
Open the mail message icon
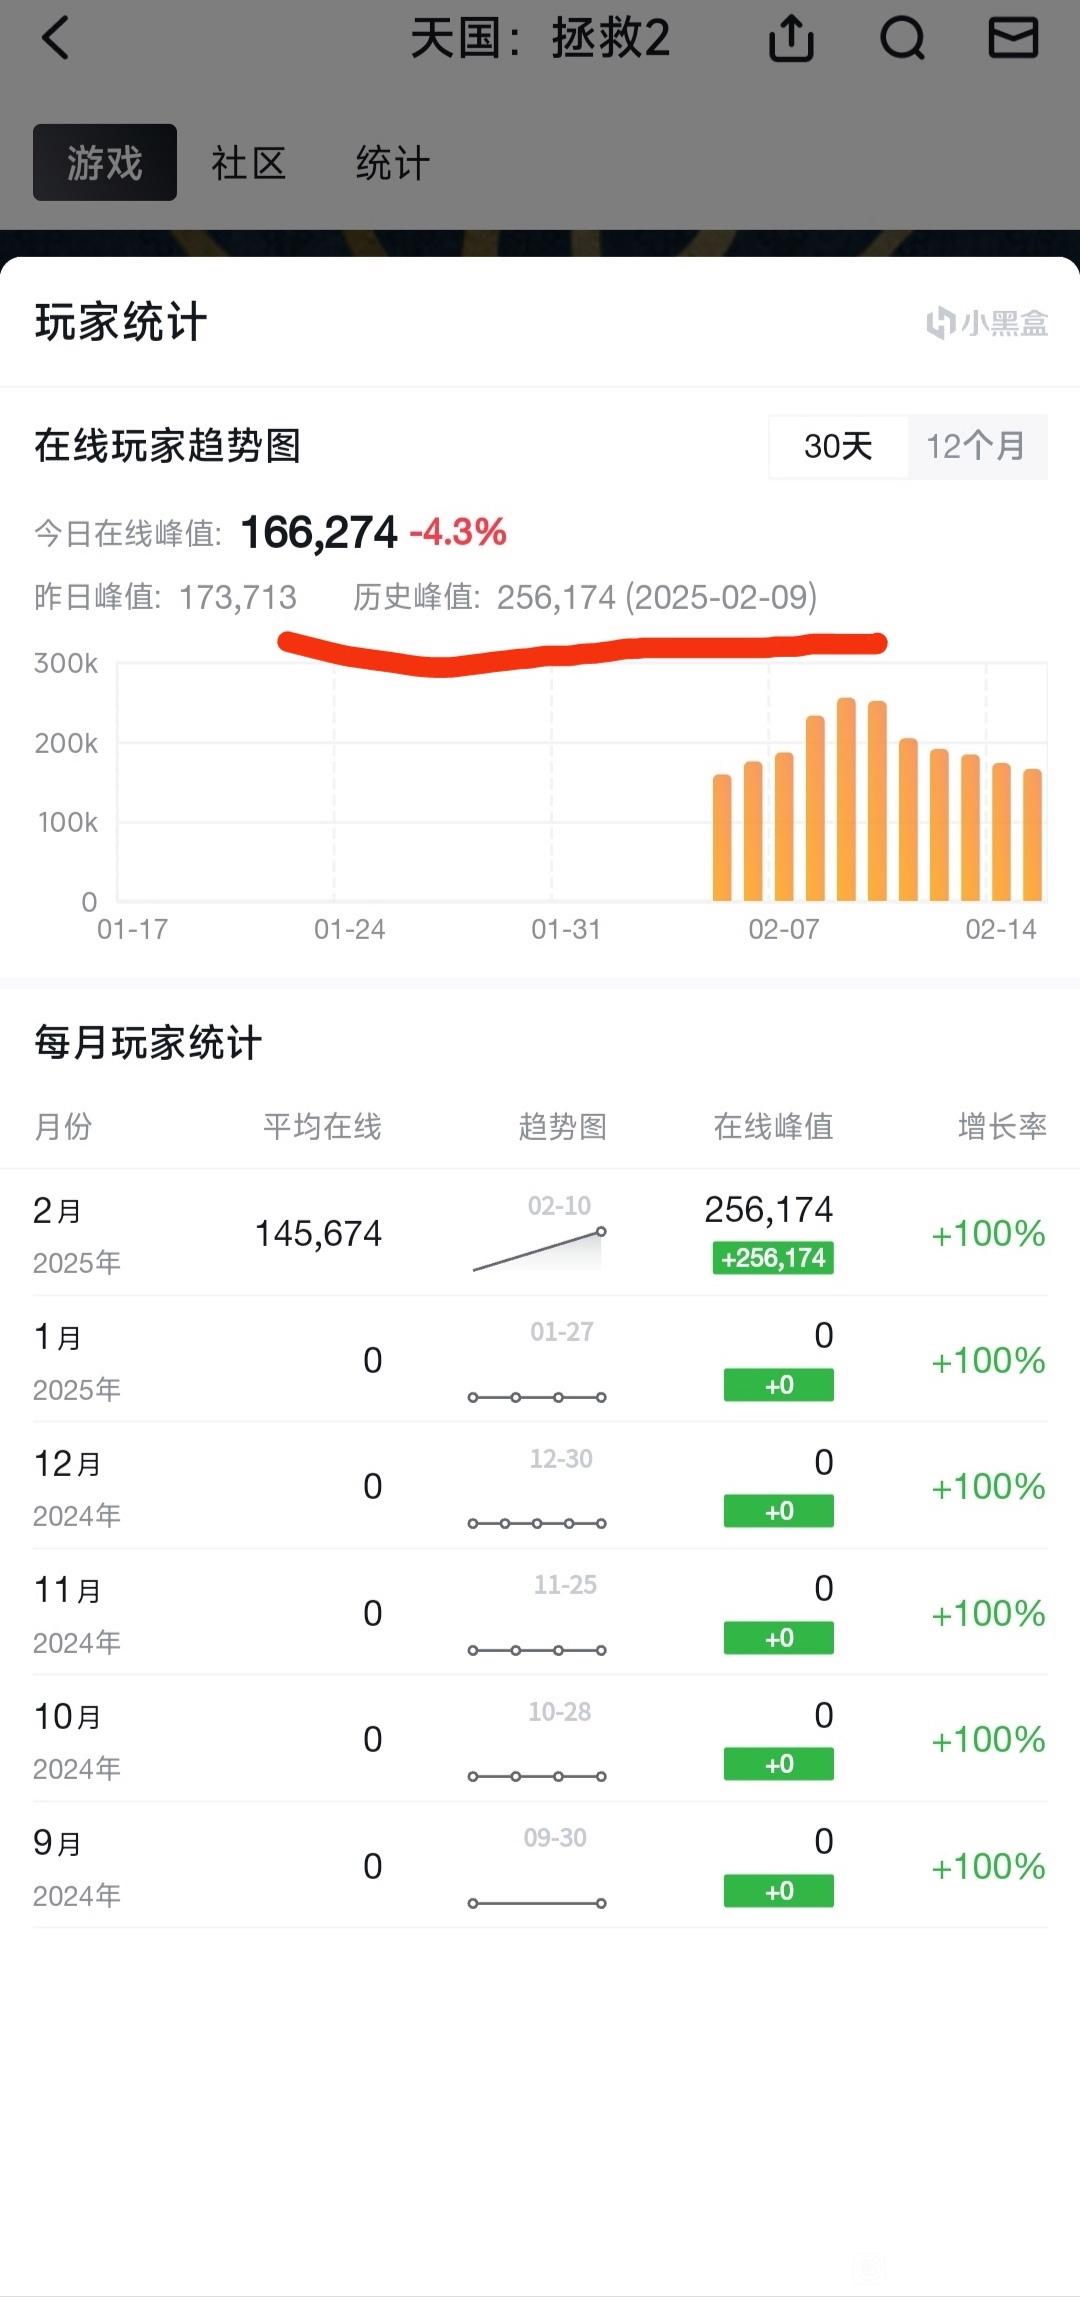point(1013,39)
